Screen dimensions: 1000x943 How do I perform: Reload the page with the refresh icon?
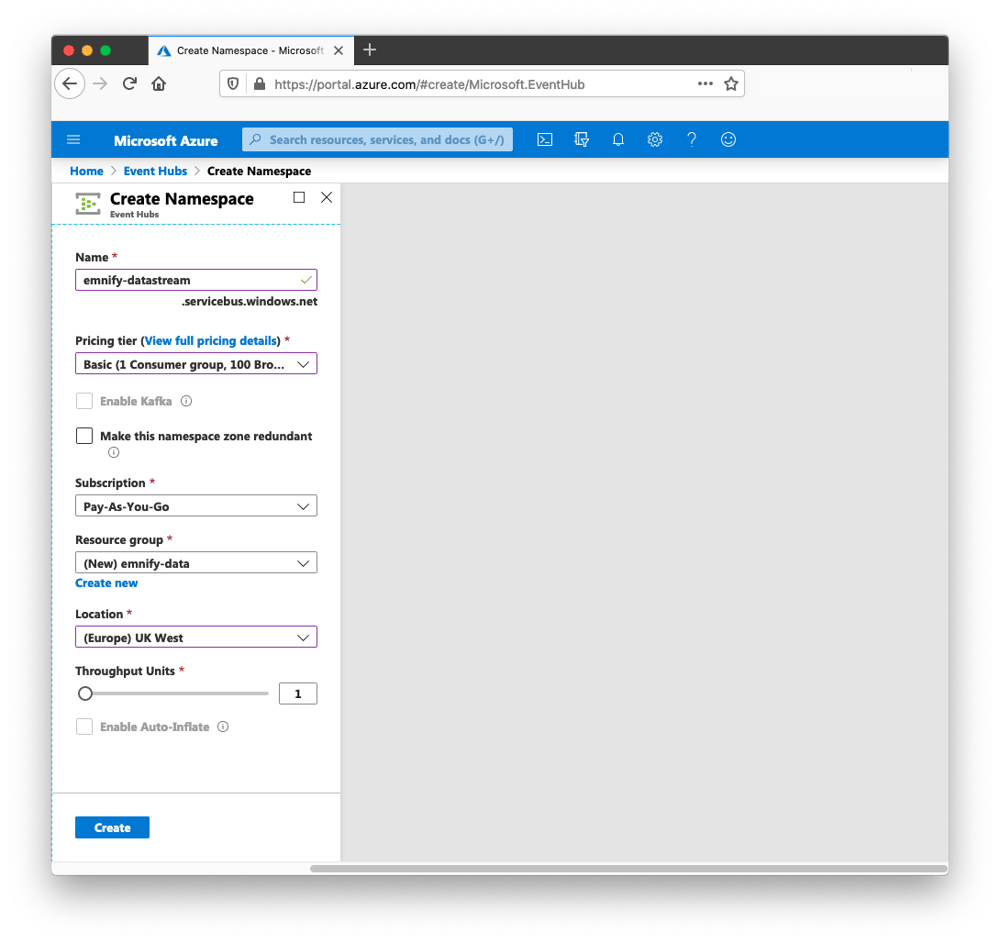129,84
